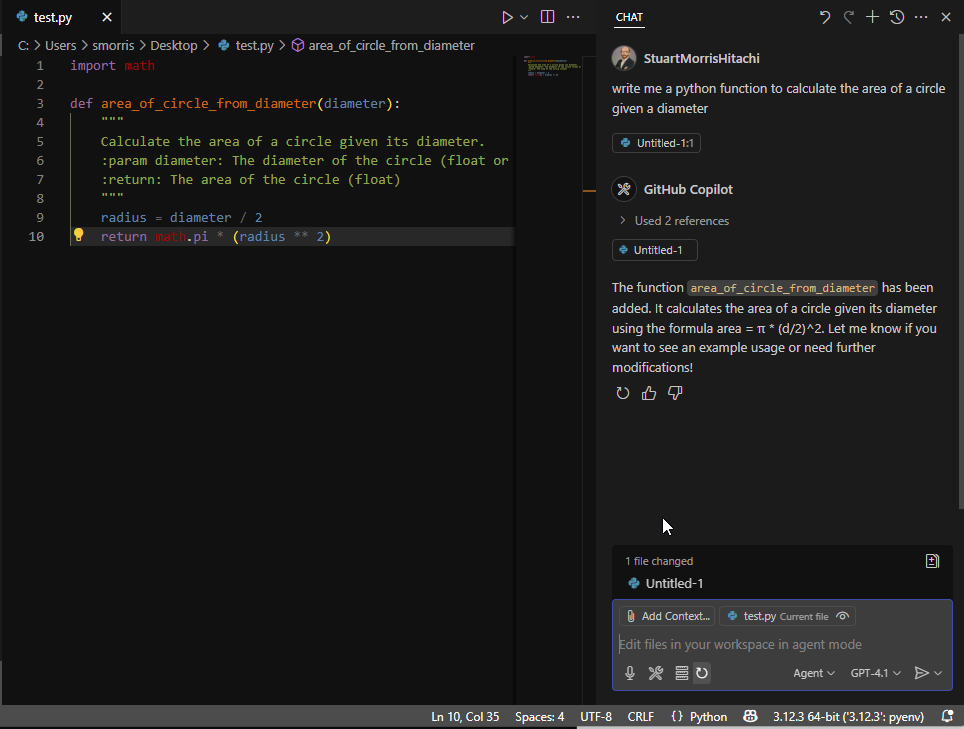Open the area_of_circle_from_diameter breadcrumb symbol

click(x=383, y=45)
